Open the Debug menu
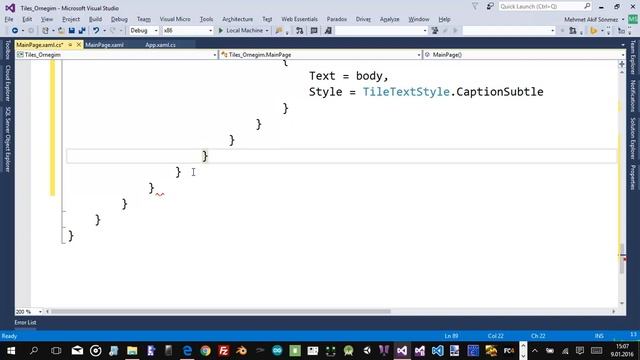Viewport: 640px width, 360px height. pos(119,19)
